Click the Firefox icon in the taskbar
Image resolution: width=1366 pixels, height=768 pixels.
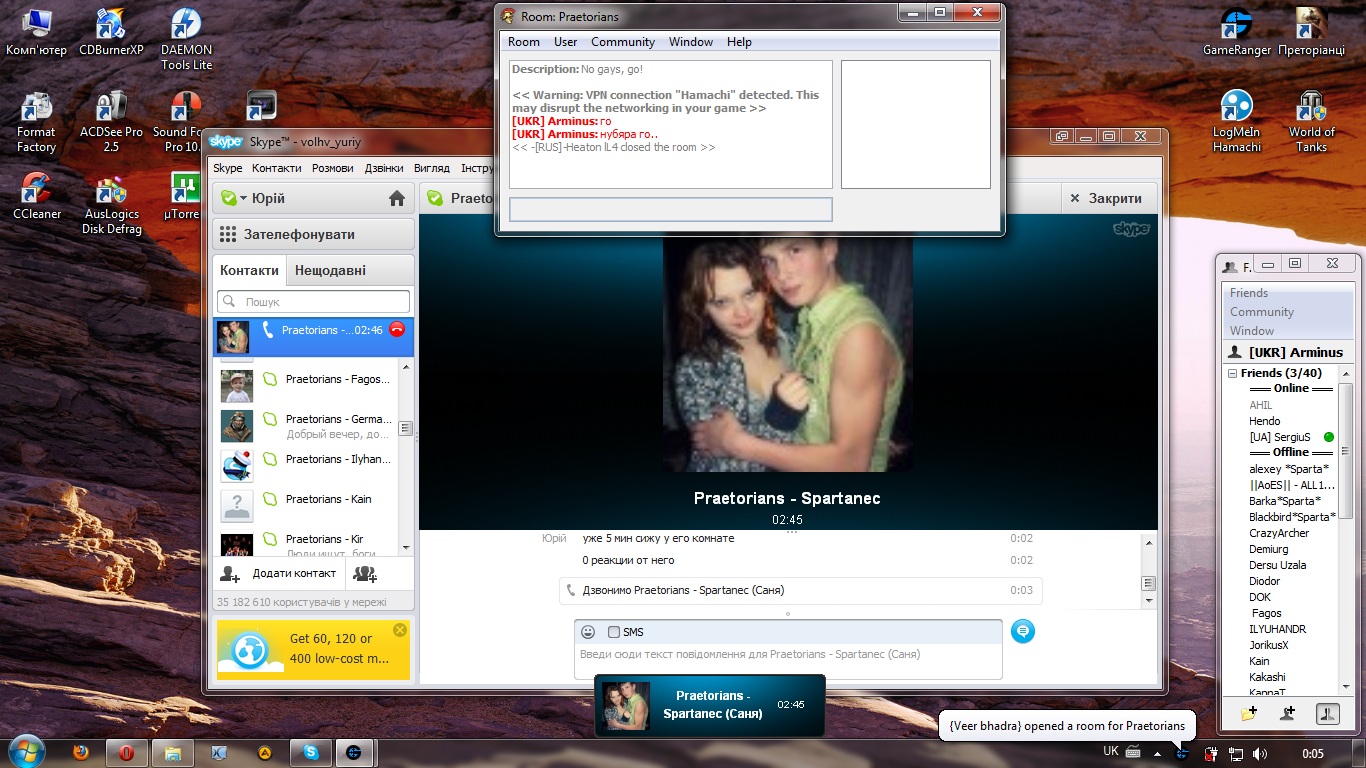tap(80, 752)
